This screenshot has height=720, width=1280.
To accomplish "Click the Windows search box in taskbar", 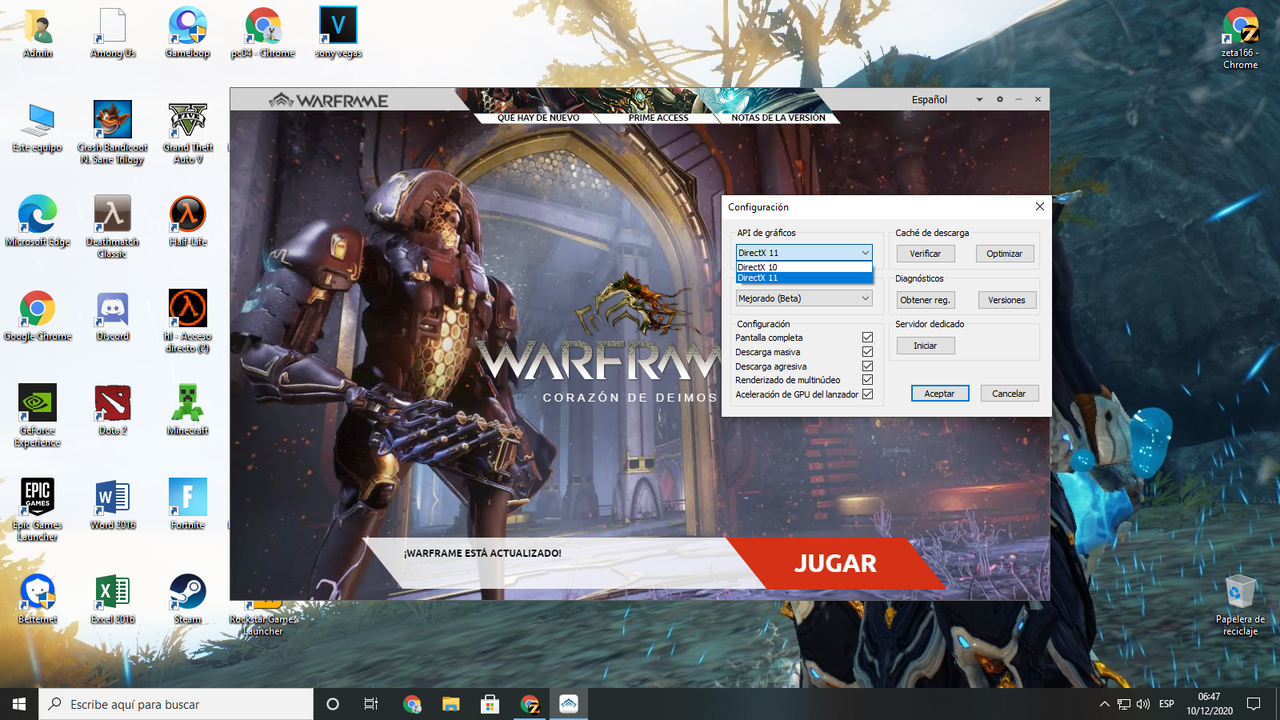I will tap(175, 704).
